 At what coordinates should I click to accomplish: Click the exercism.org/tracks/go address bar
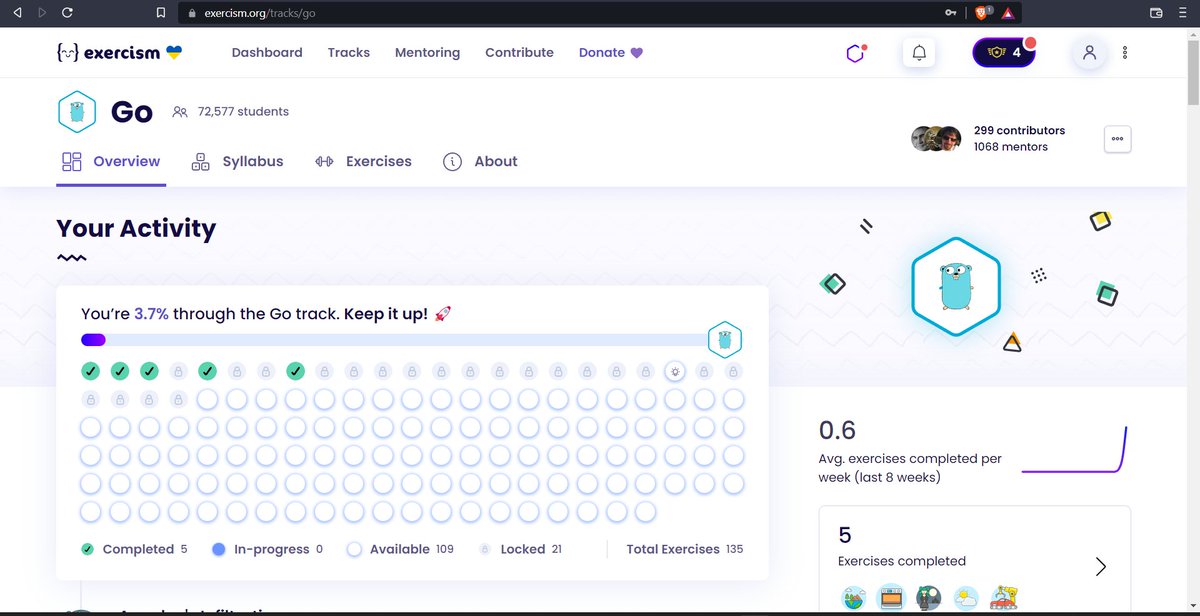600,13
